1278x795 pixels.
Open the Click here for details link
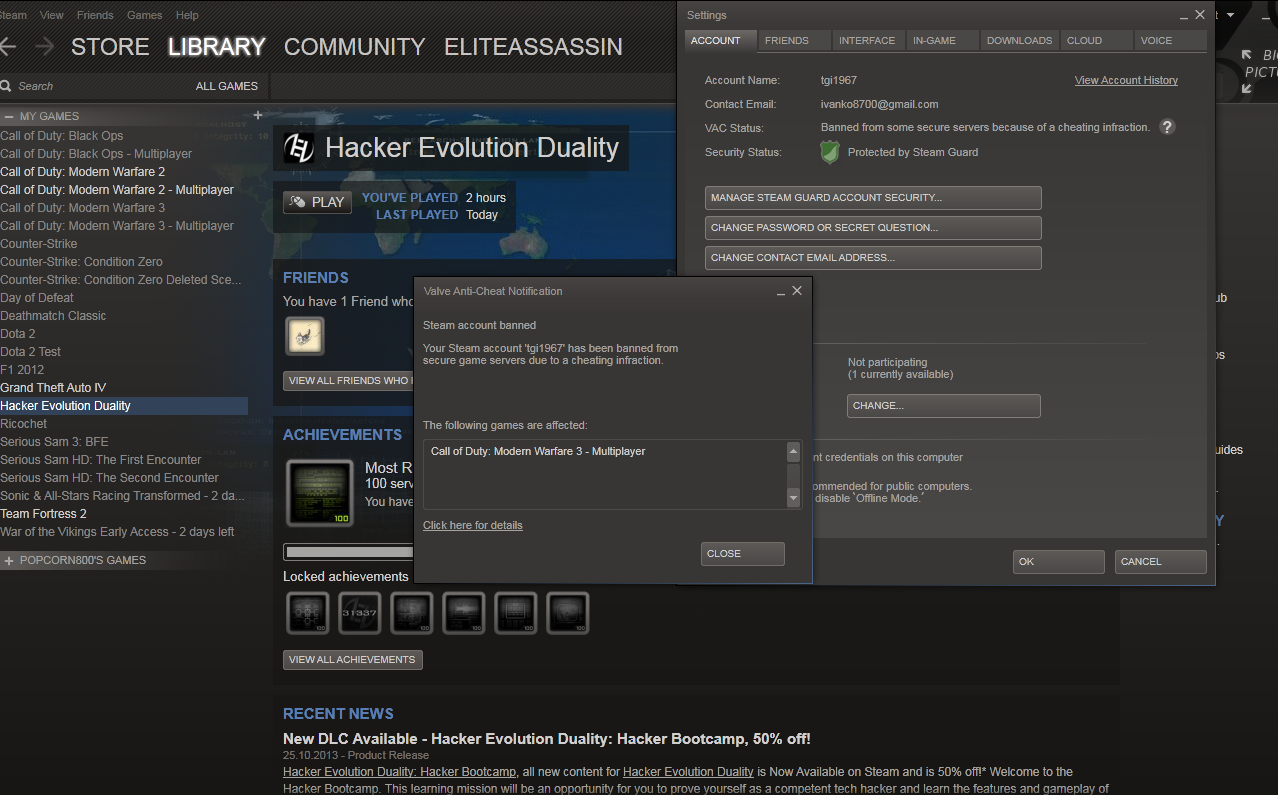click(473, 525)
